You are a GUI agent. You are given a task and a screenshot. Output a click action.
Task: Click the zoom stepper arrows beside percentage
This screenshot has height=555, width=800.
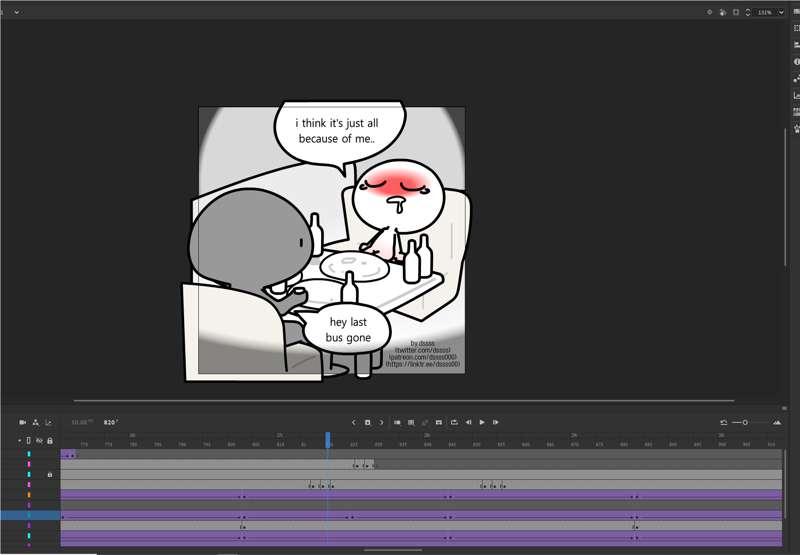[748, 12]
